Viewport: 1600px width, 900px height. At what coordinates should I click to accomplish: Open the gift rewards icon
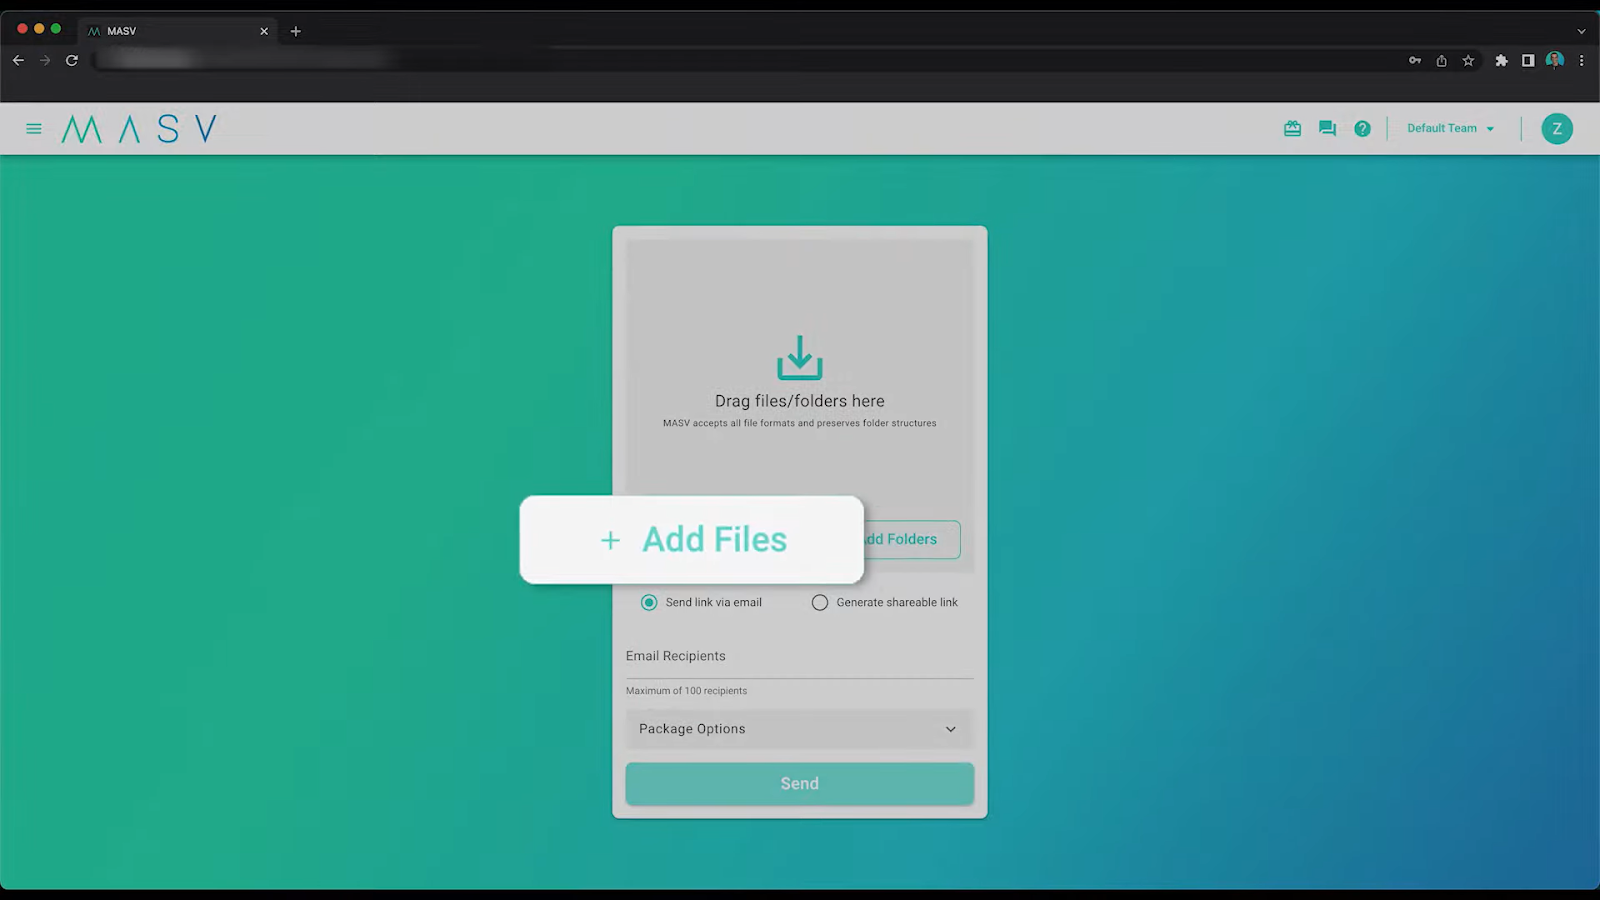[1292, 128]
